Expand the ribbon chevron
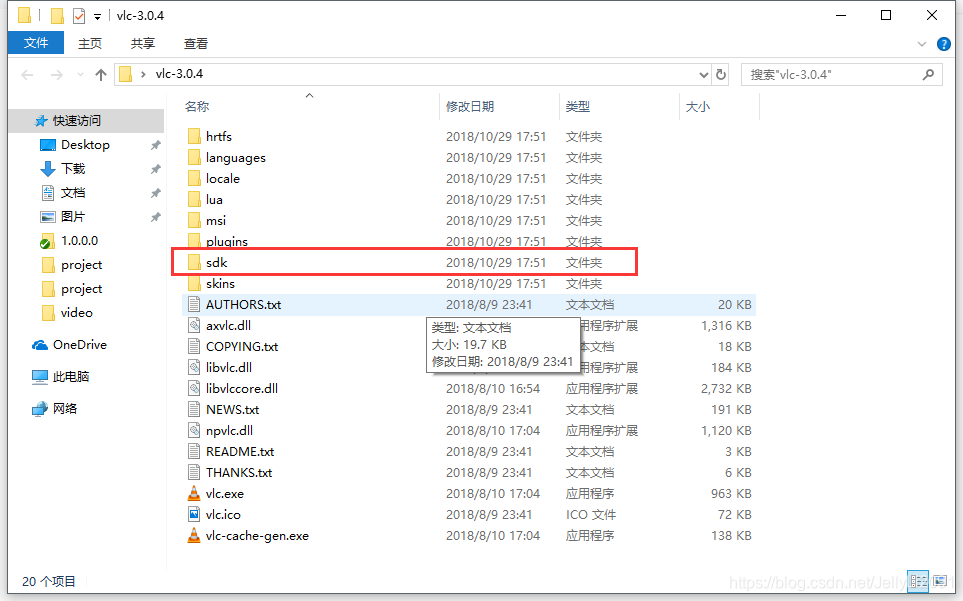The image size is (963, 601). click(x=922, y=44)
